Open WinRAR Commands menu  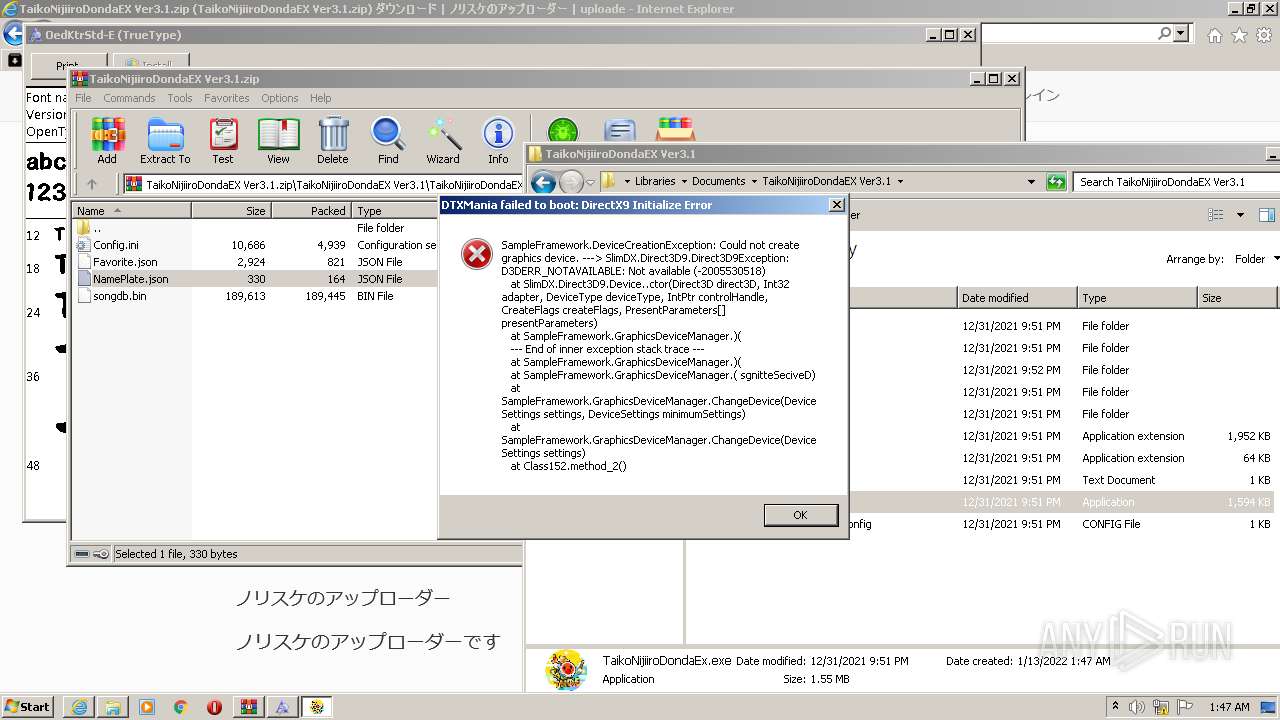129,98
